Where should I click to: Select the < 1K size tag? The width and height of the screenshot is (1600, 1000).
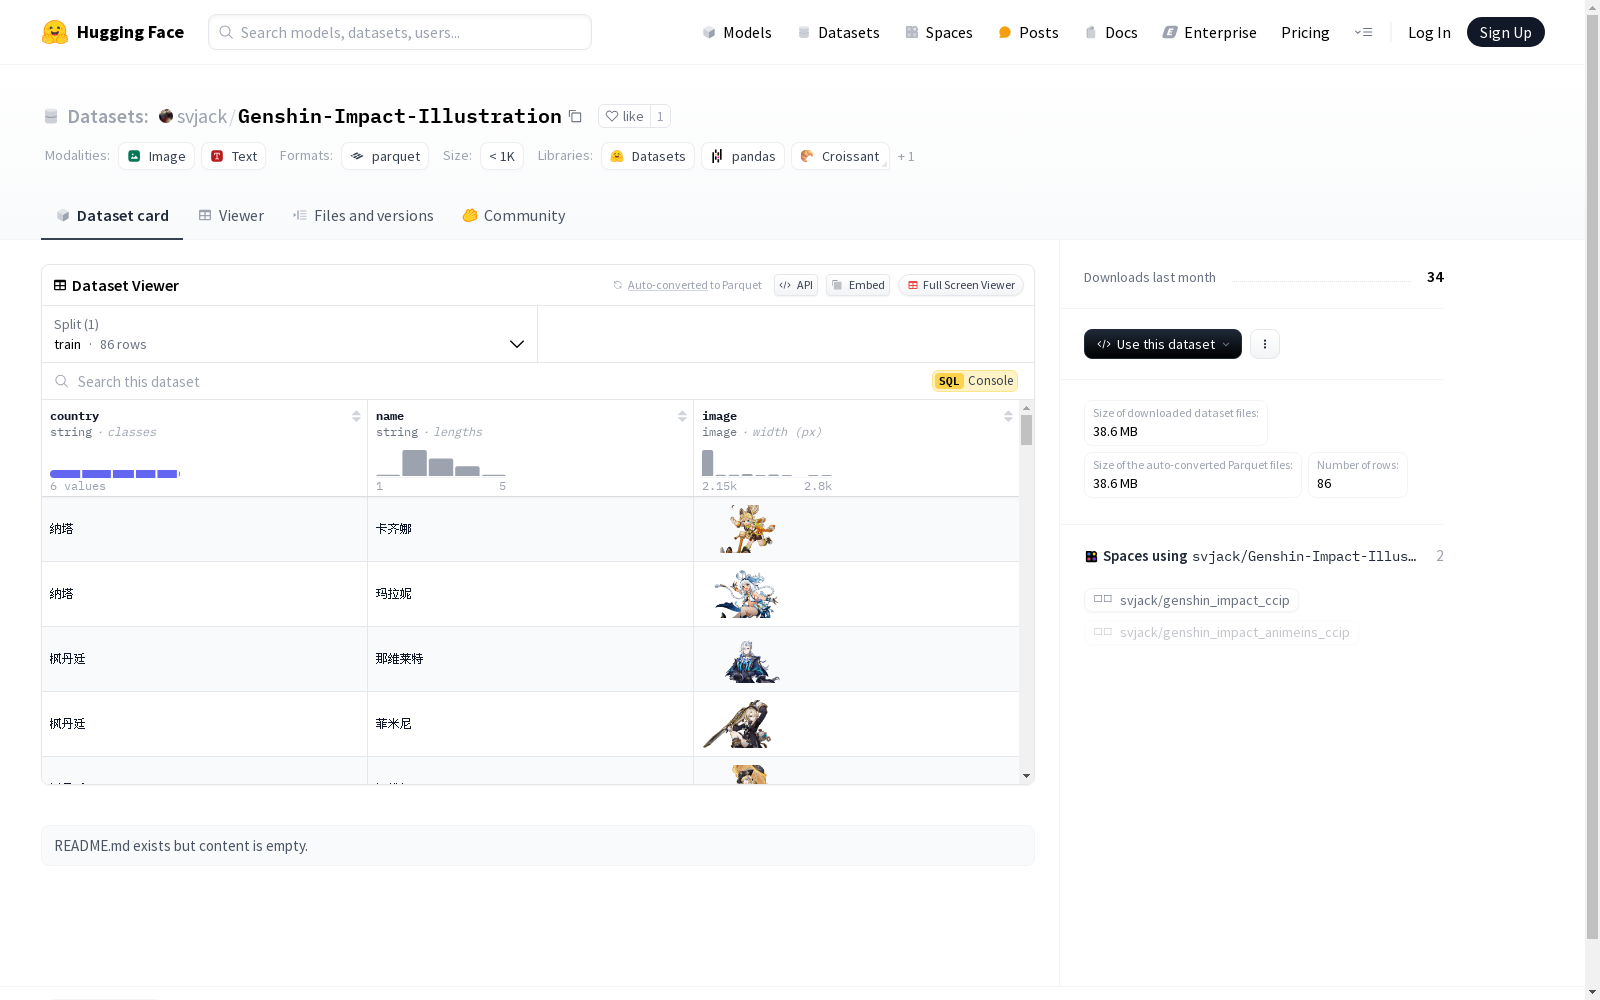tap(502, 156)
